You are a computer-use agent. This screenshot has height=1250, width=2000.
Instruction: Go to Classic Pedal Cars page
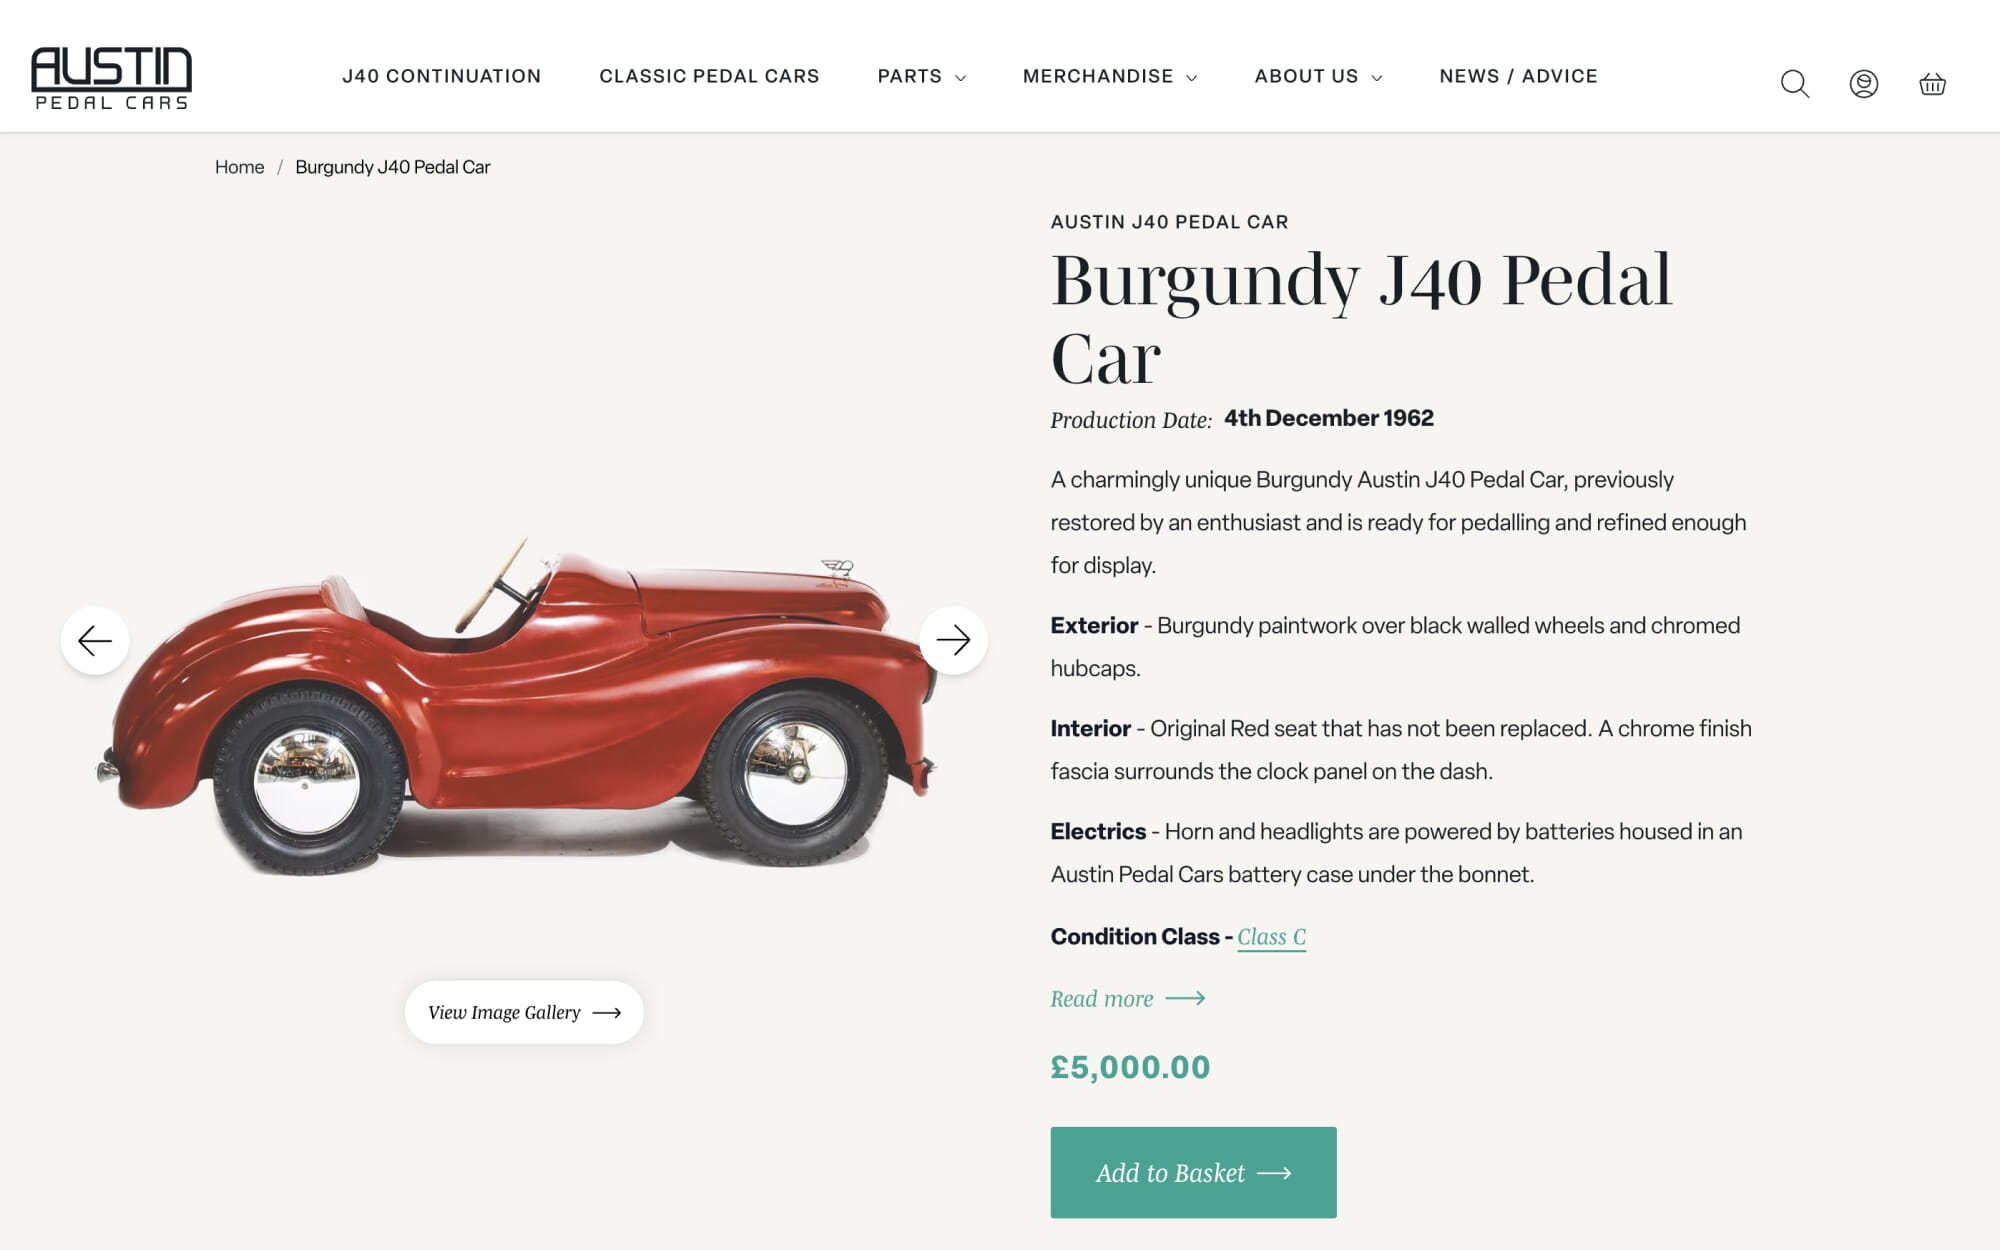709,76
